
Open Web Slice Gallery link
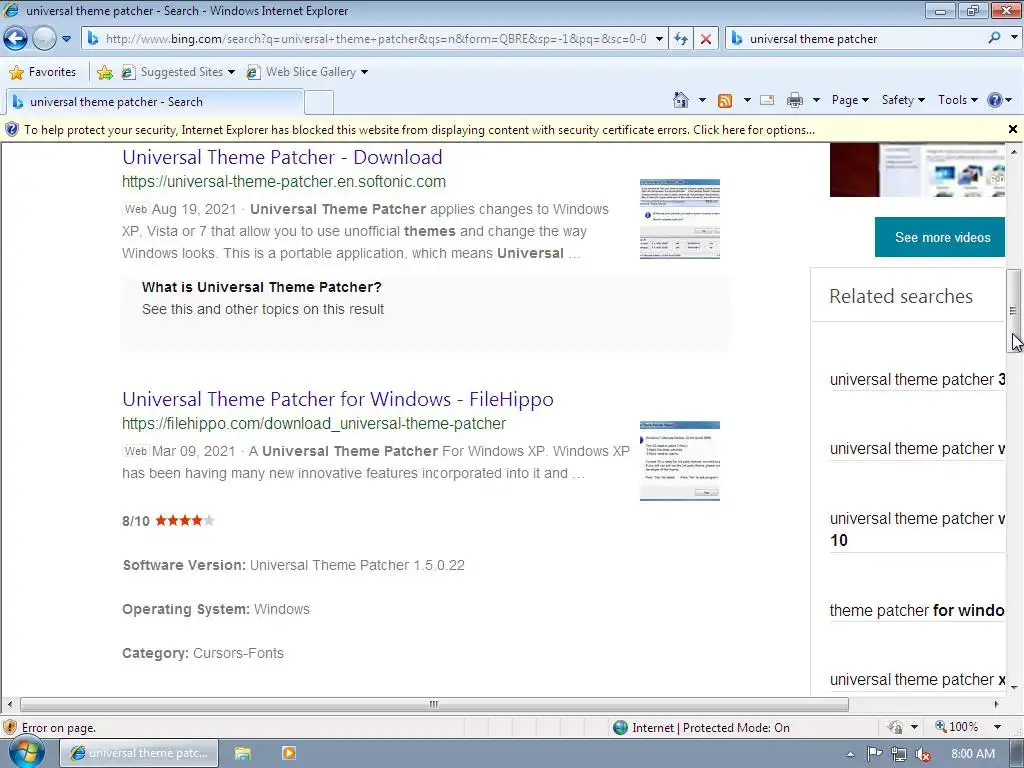click(307, 72)
